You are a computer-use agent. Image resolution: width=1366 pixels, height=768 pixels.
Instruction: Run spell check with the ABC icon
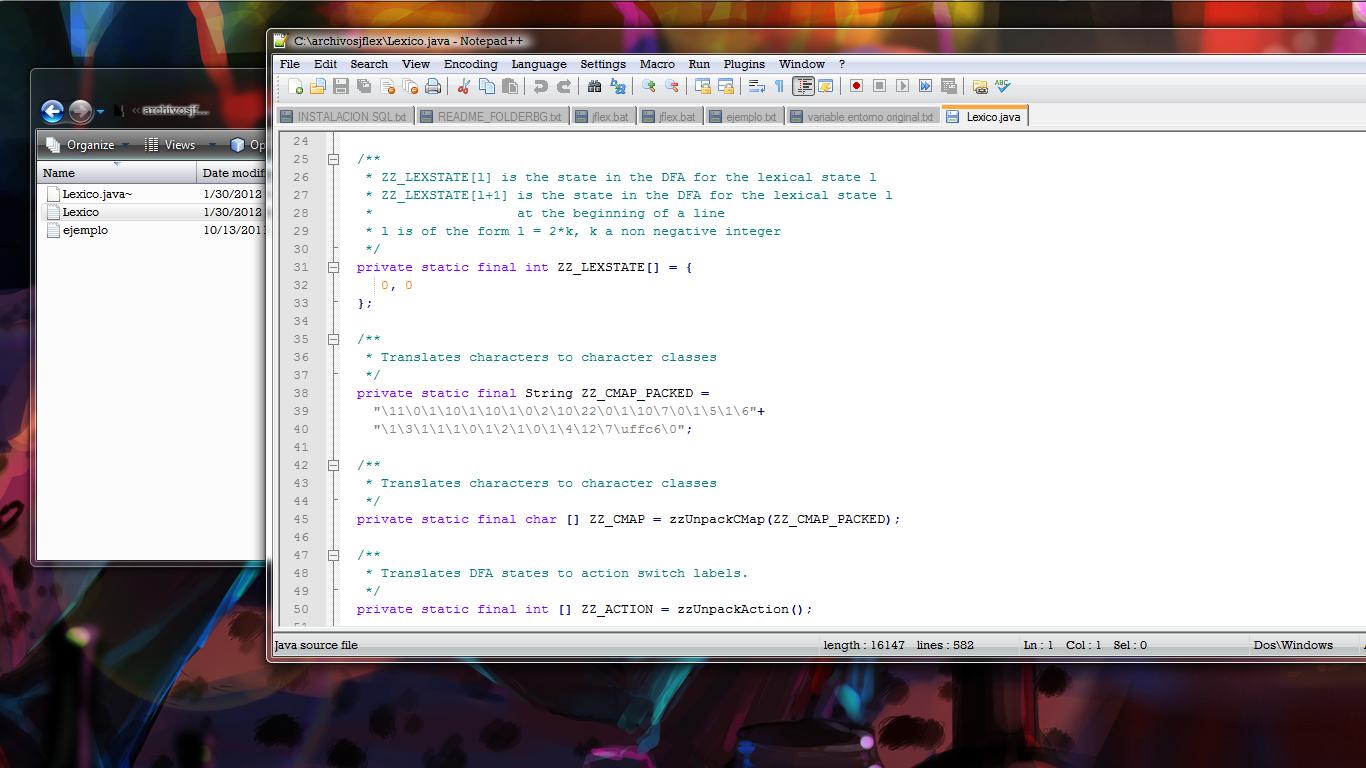[1002, 88]
